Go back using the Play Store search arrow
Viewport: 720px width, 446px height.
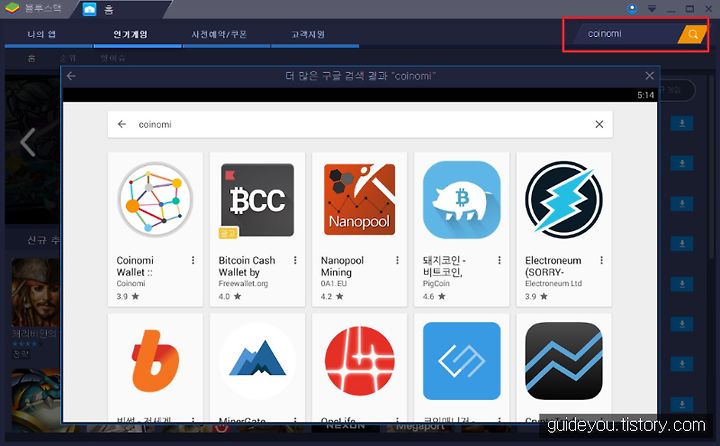[x=122, y=124]
